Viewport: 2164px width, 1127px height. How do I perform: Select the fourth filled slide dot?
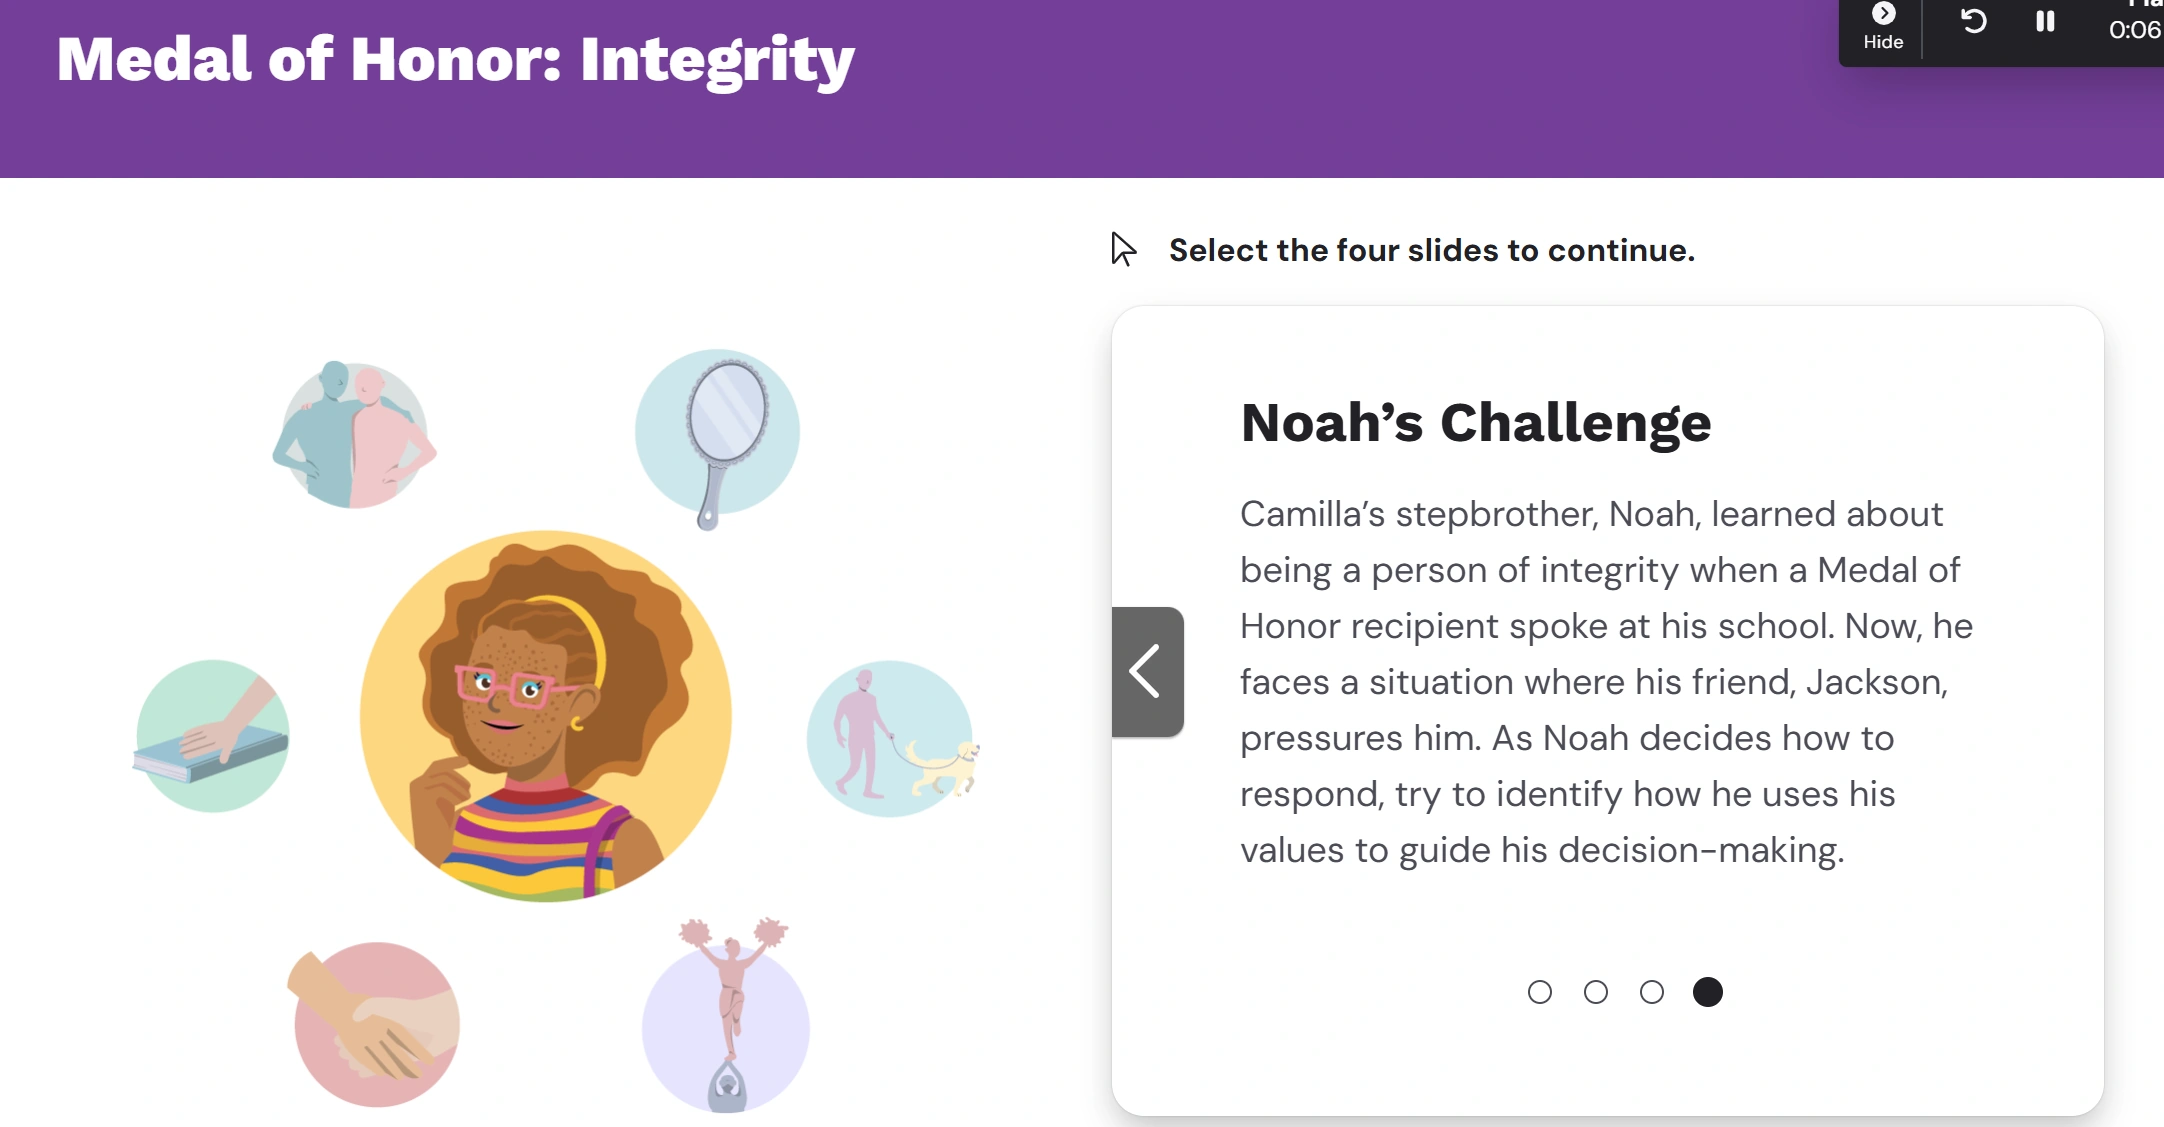click(1708, 992)
